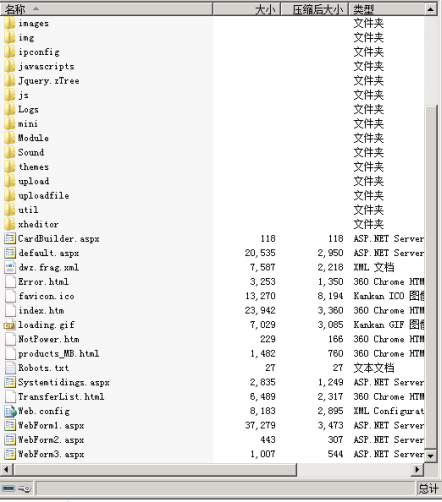This screenshot has height=502, width=442.
Task: Select the CardBuilder.aspx file icon
Action: pos(10,239)
